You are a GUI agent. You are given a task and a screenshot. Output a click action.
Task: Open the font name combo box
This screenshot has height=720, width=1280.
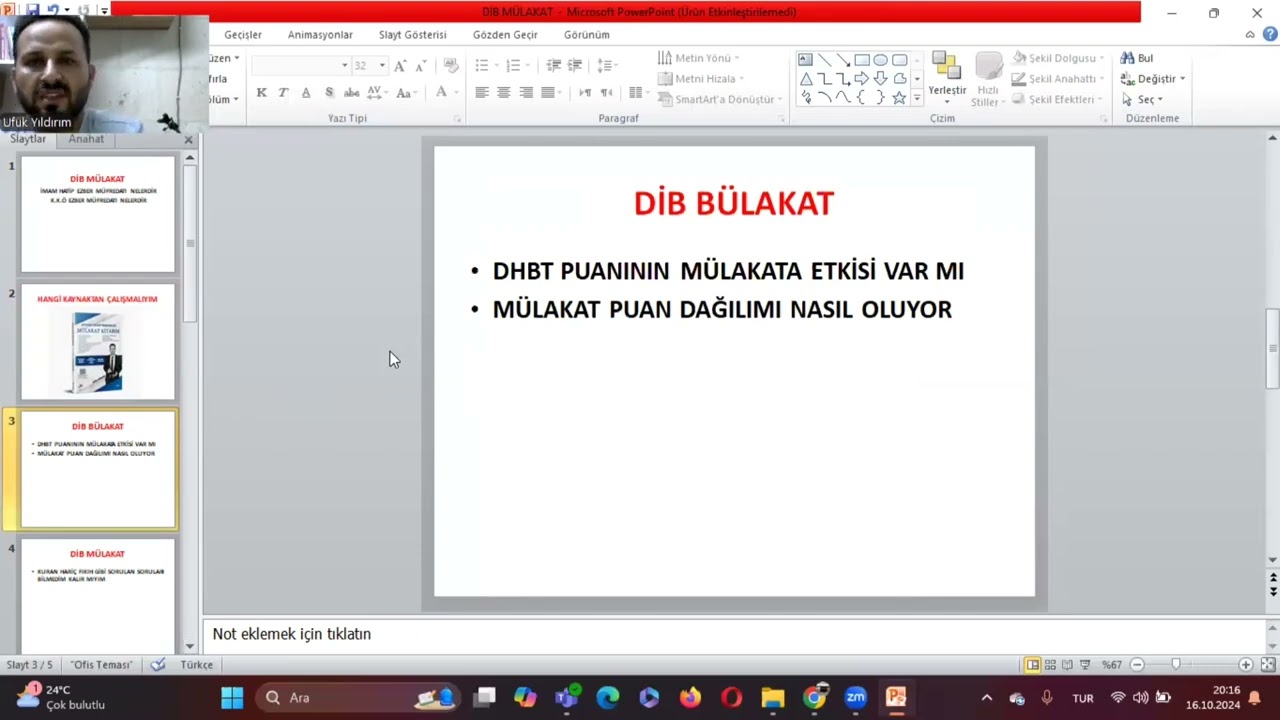301,66
